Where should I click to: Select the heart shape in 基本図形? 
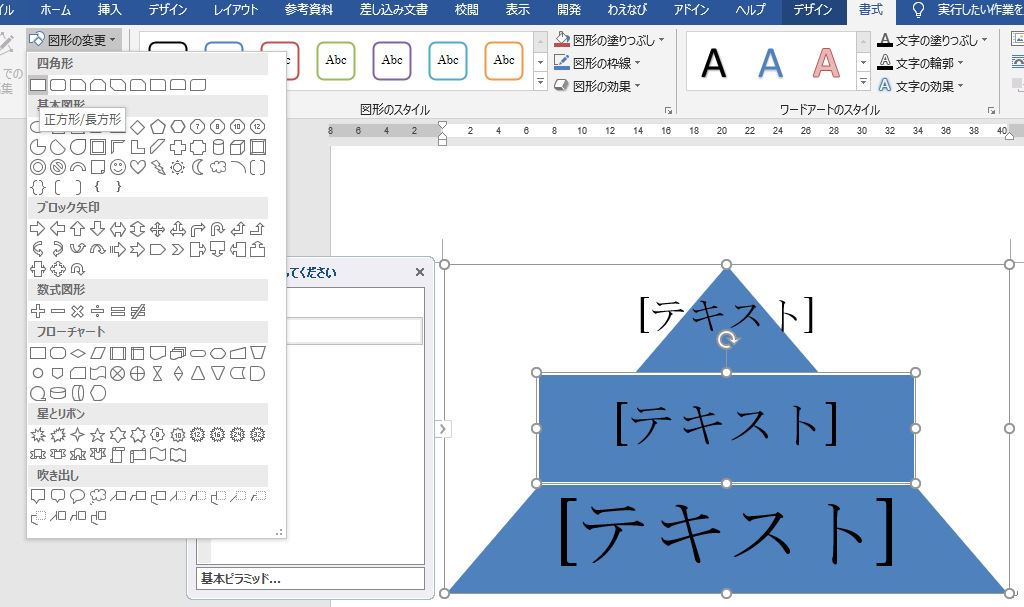[137, 167]
